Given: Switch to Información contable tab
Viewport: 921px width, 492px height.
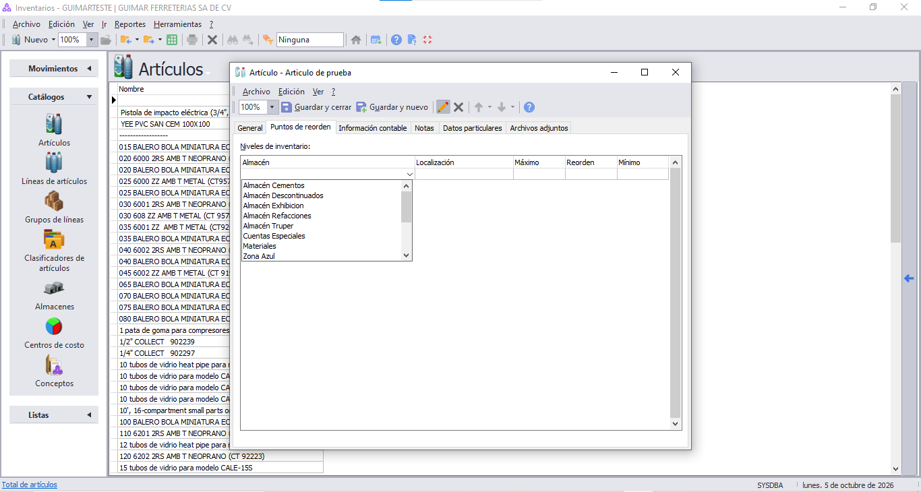Looking at the screenshot, I should pyautogui.click(x=372, y=128).
